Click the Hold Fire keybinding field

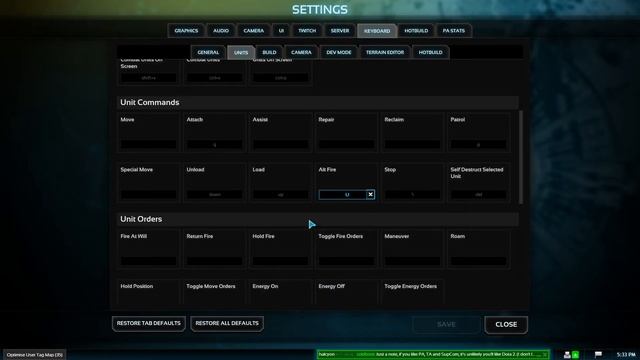(280, 261)
